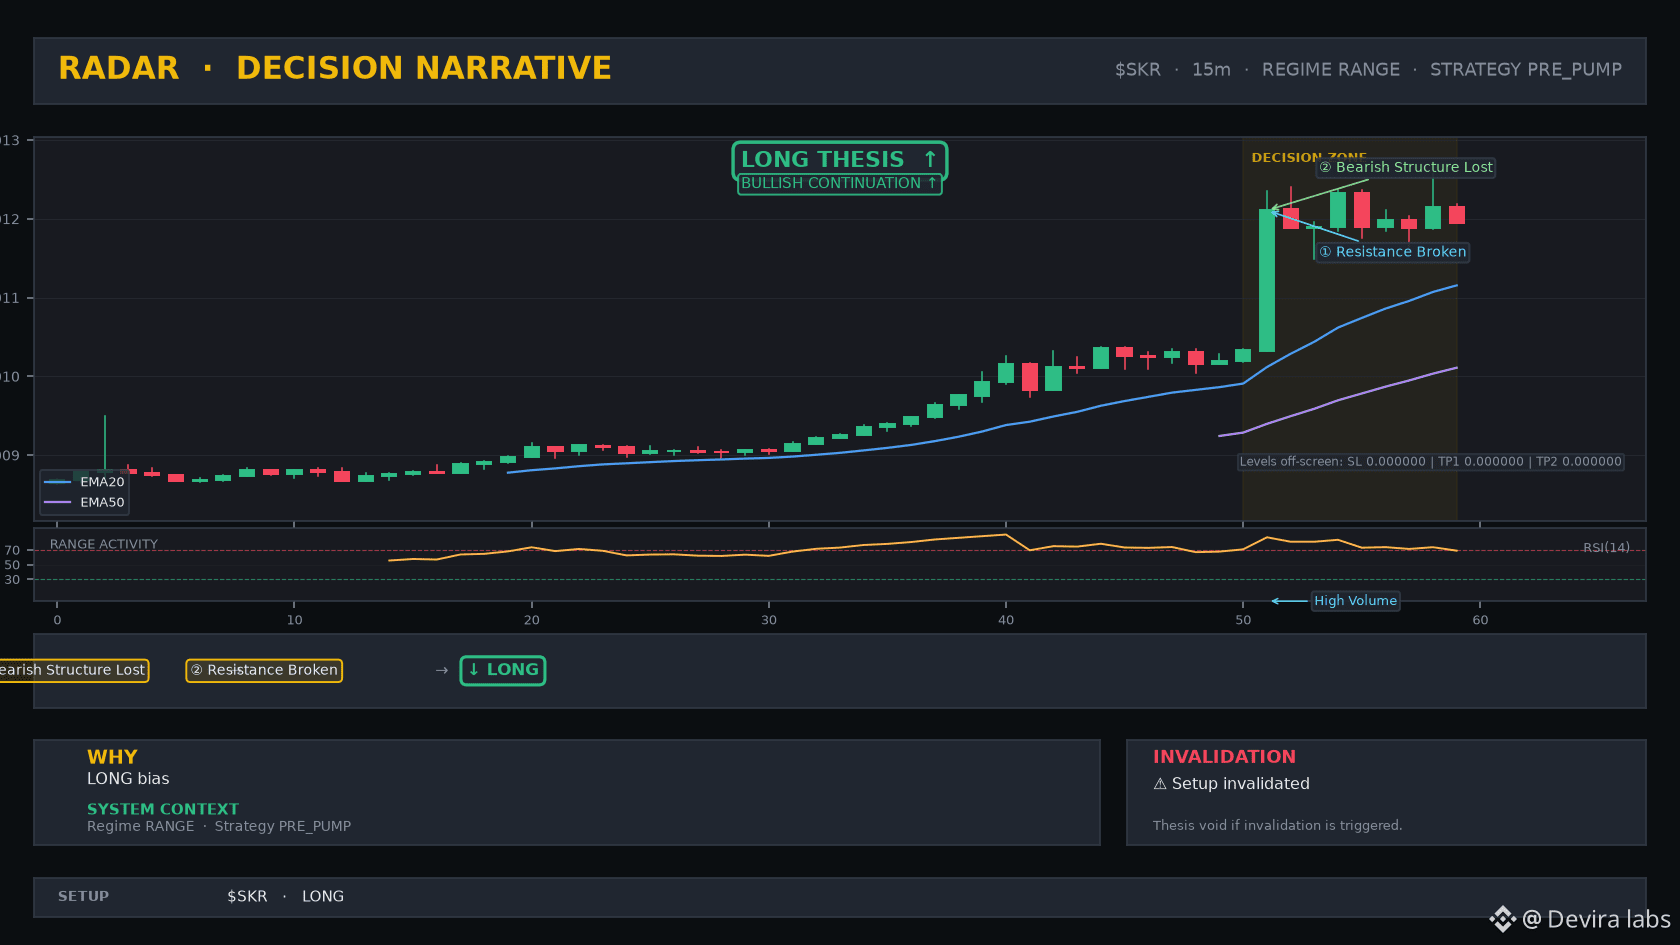Image resolution: width=1680 pixels, height=945 pixels.
Task: Click the x-axis tick labeled 0
Action: pyautogui.click(x=57, y=620)
